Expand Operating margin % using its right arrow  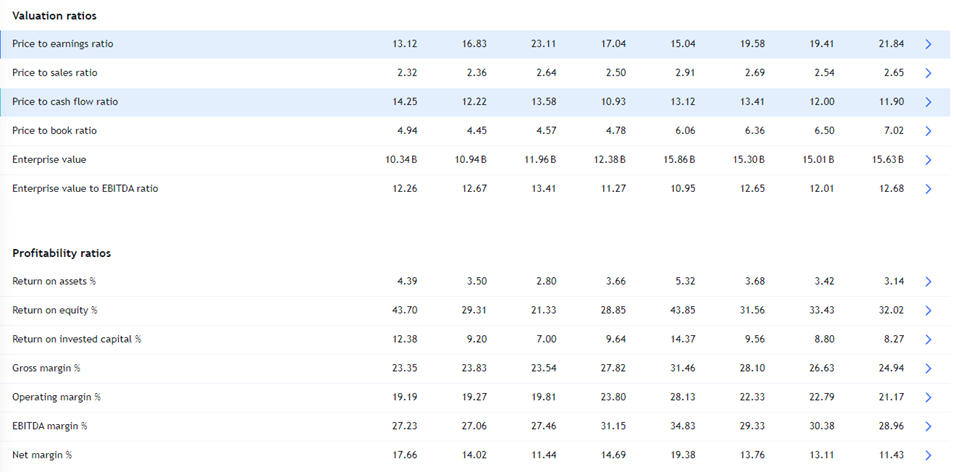point(928,398)
